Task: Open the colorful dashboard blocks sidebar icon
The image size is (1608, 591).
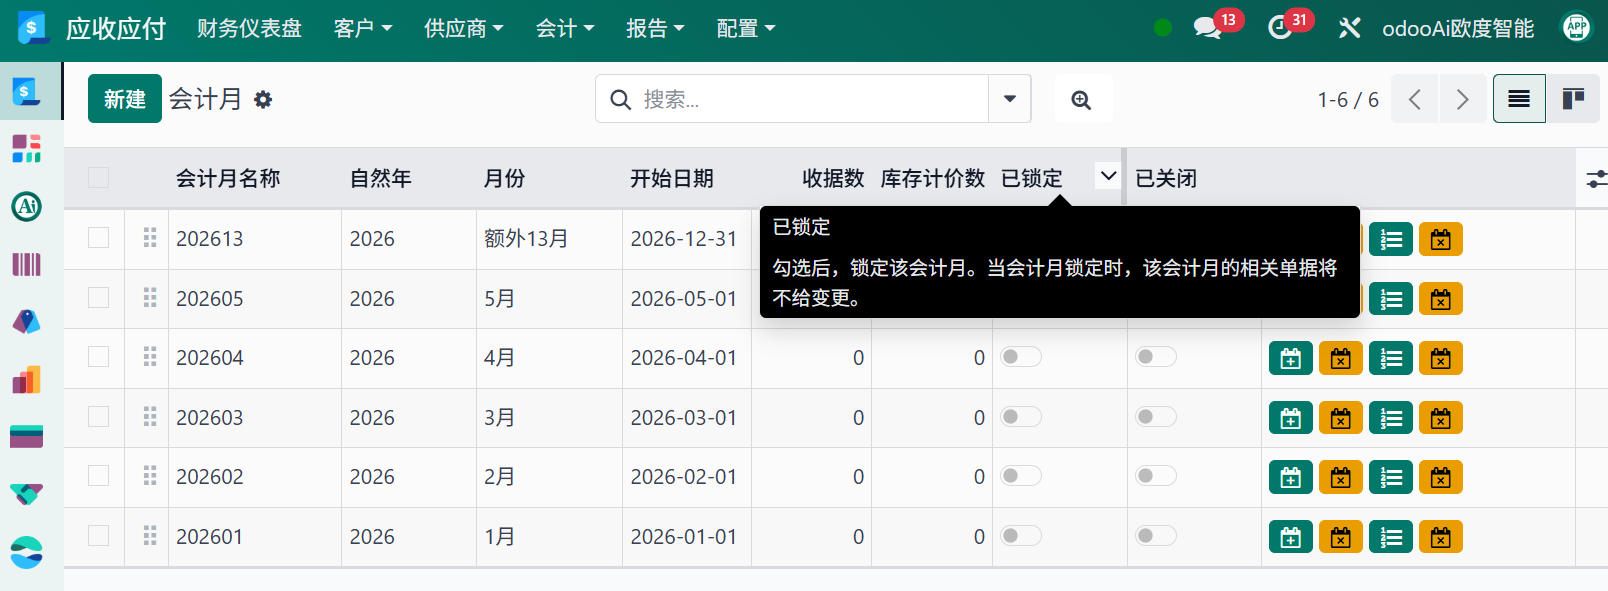Action: 26,148
